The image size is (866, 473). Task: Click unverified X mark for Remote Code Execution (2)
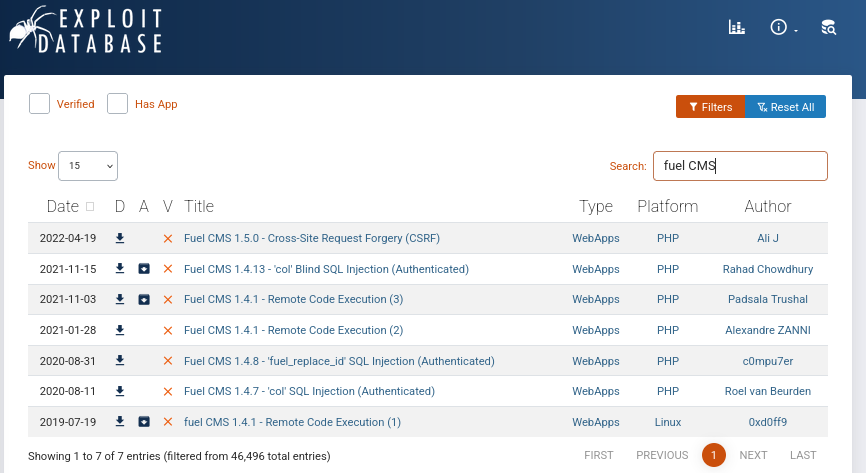coord(168,330)
